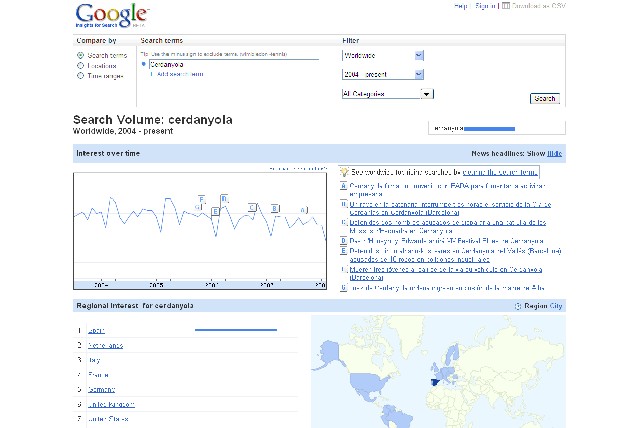Image resolution: width=640 pixels, height=428 pixels.
Task: Switch regional view to City
Action: pos(556,306)
